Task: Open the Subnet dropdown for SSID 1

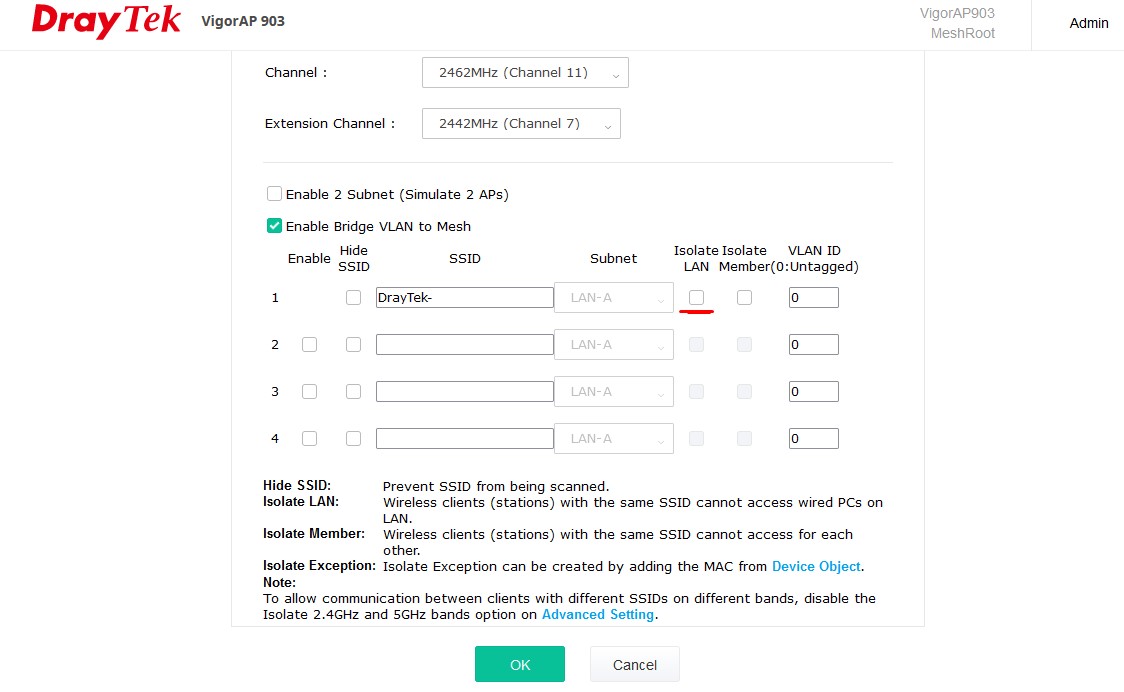Action: click(613, 298)
